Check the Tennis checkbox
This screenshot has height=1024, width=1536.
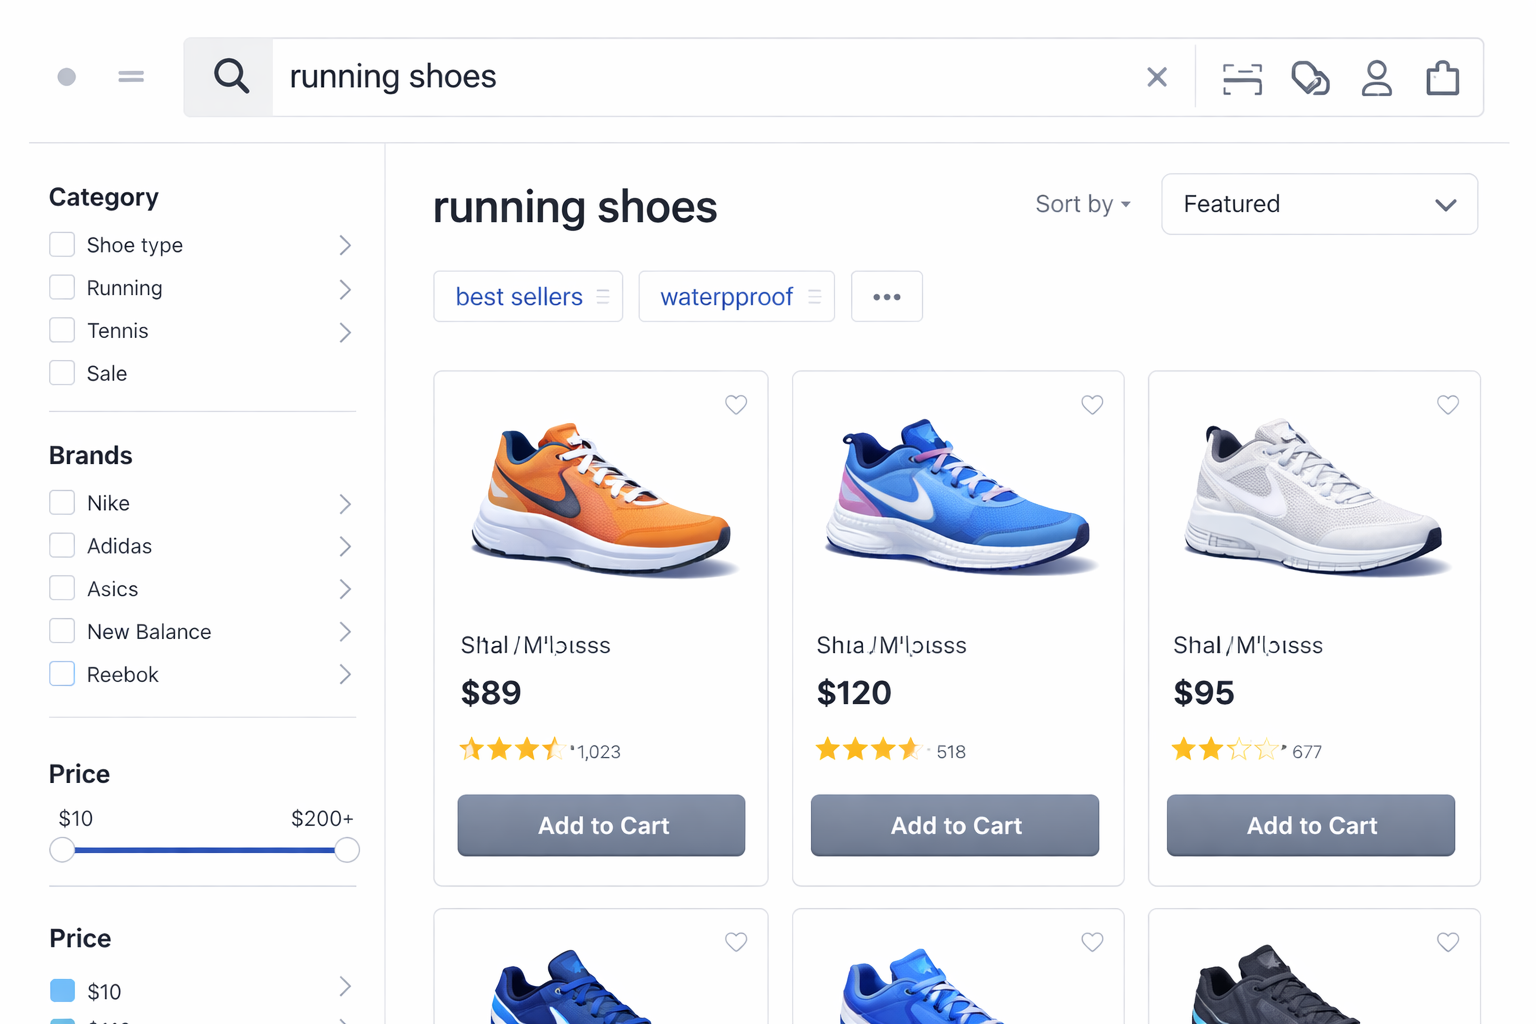[x=62, y=331]
